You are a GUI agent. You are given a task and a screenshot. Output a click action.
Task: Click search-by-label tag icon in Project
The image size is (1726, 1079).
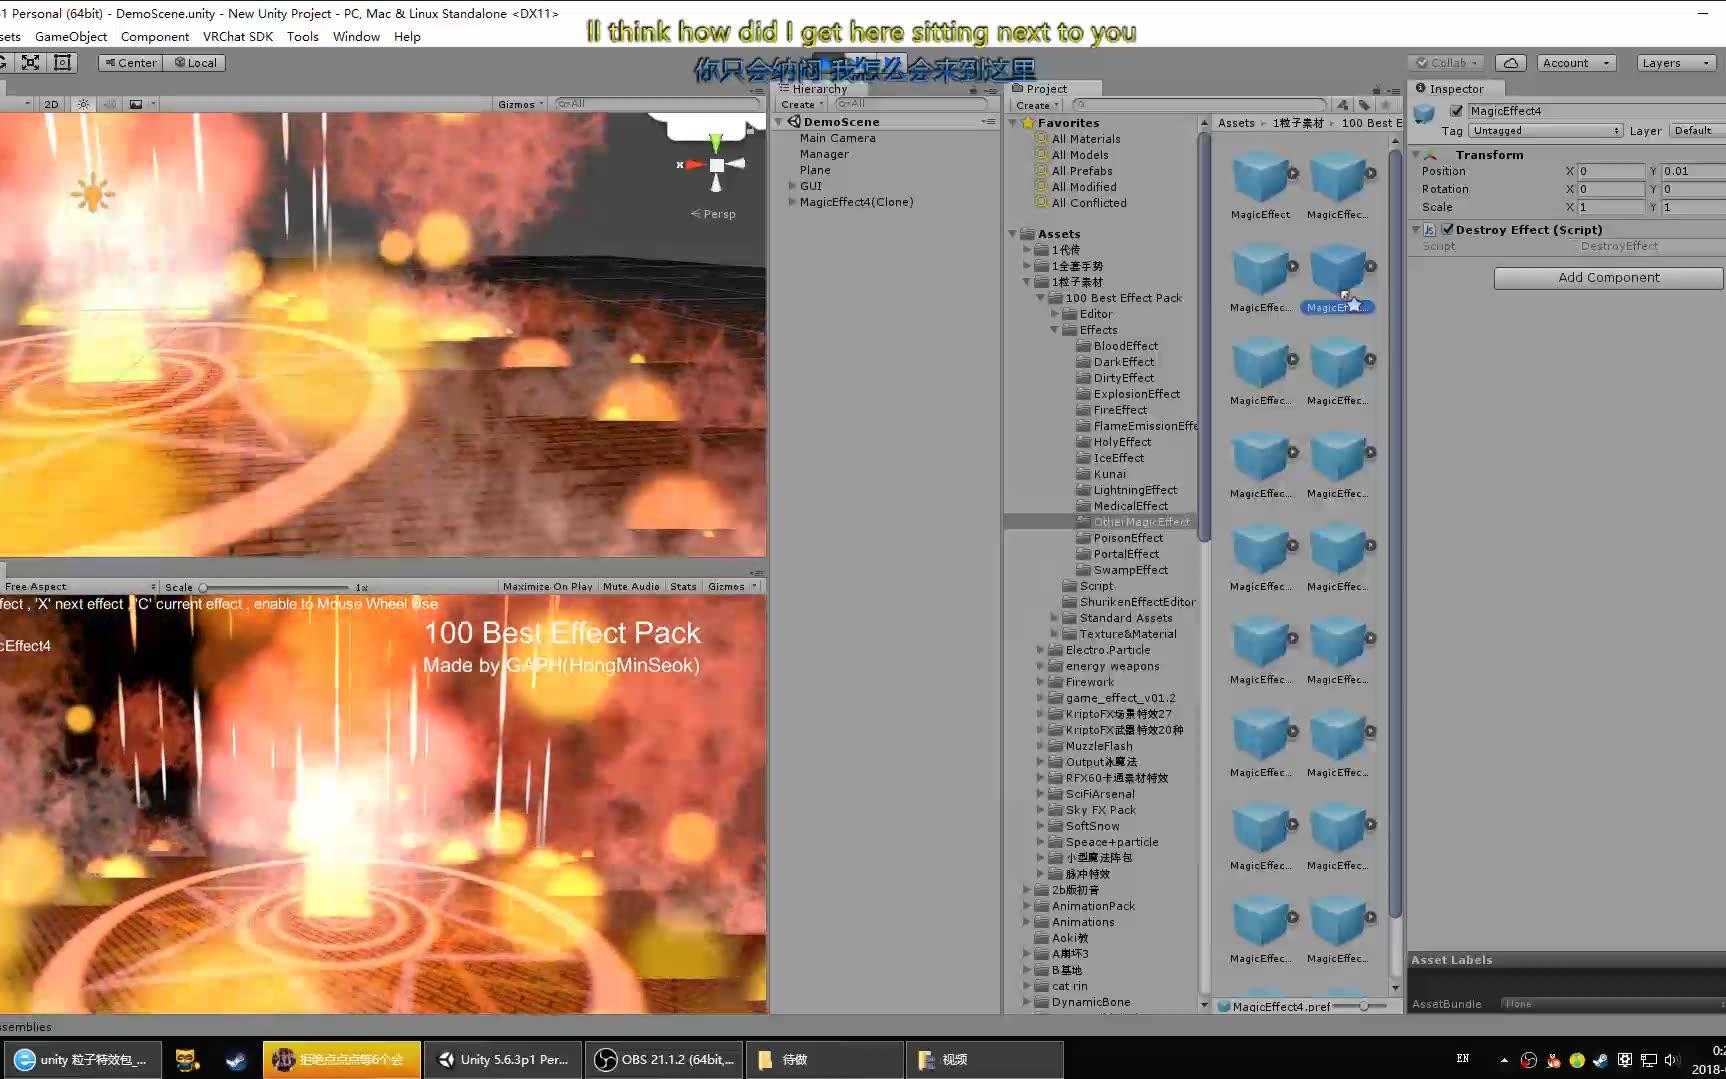1364,104
